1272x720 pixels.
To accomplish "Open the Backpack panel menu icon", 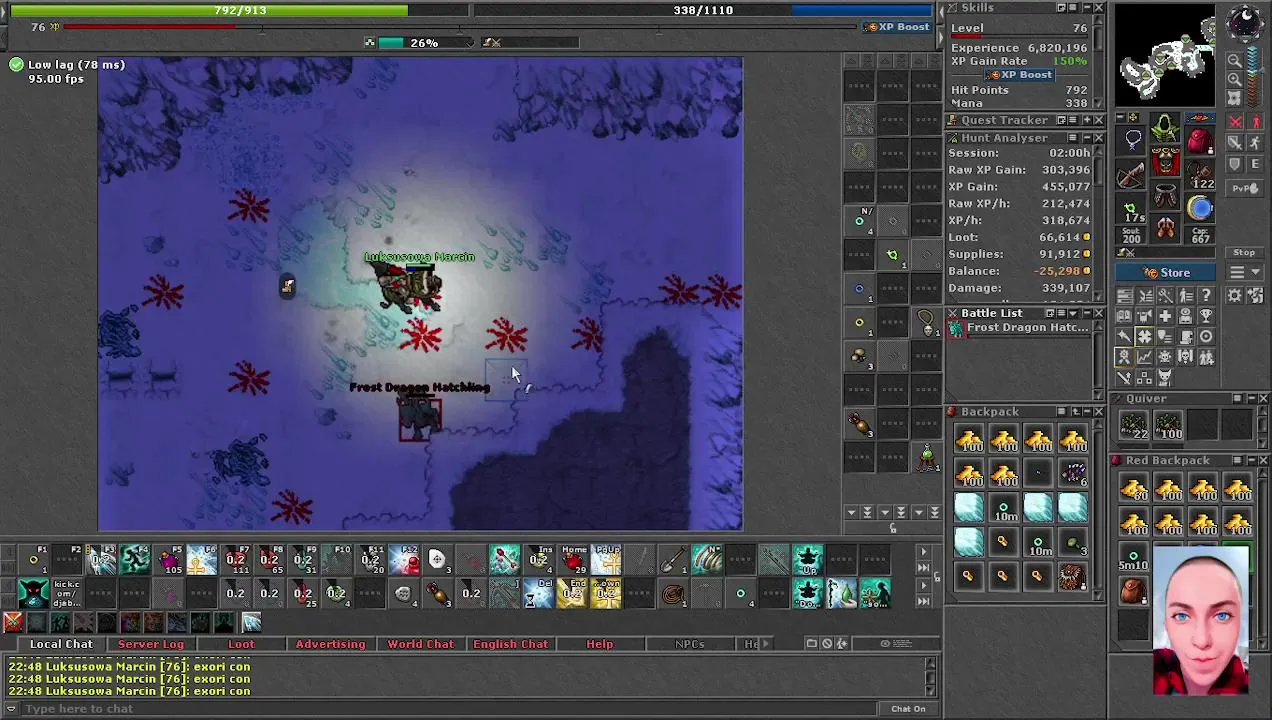I will click(x=1062, y=411).
